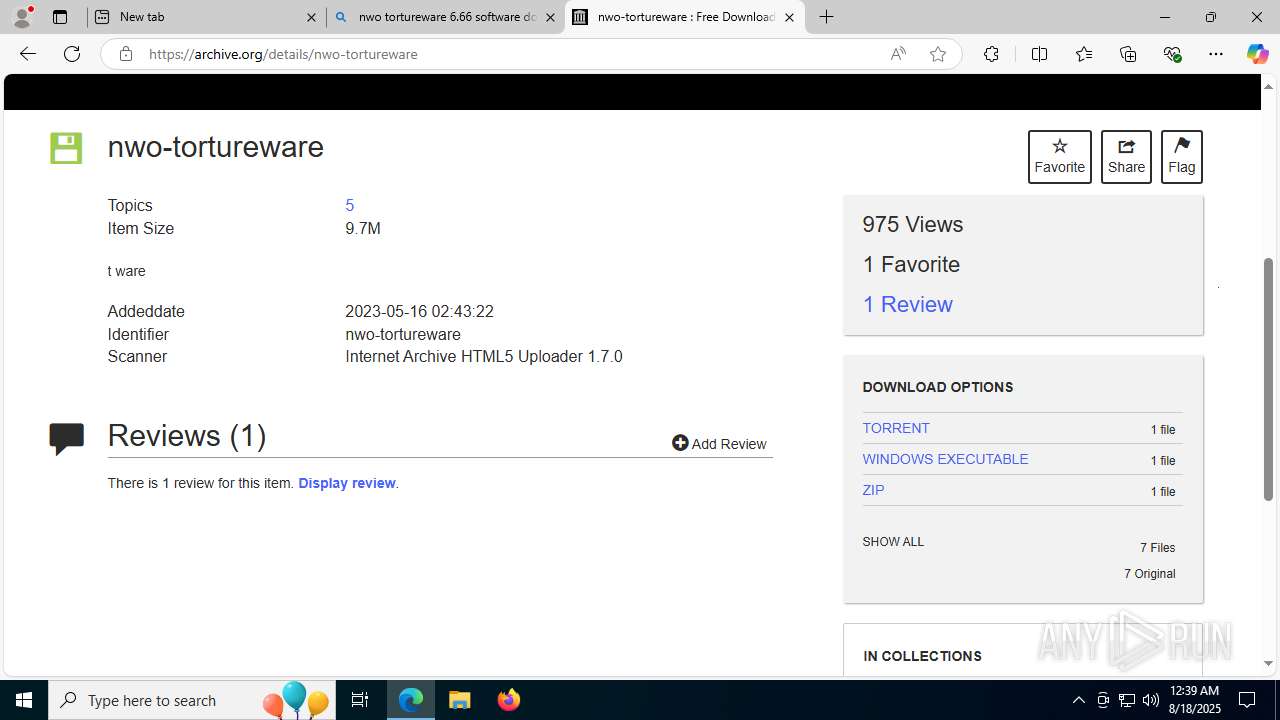Open Favorites list icon in toolbar
The image size is (1280, 720).
coord(1084,54)
